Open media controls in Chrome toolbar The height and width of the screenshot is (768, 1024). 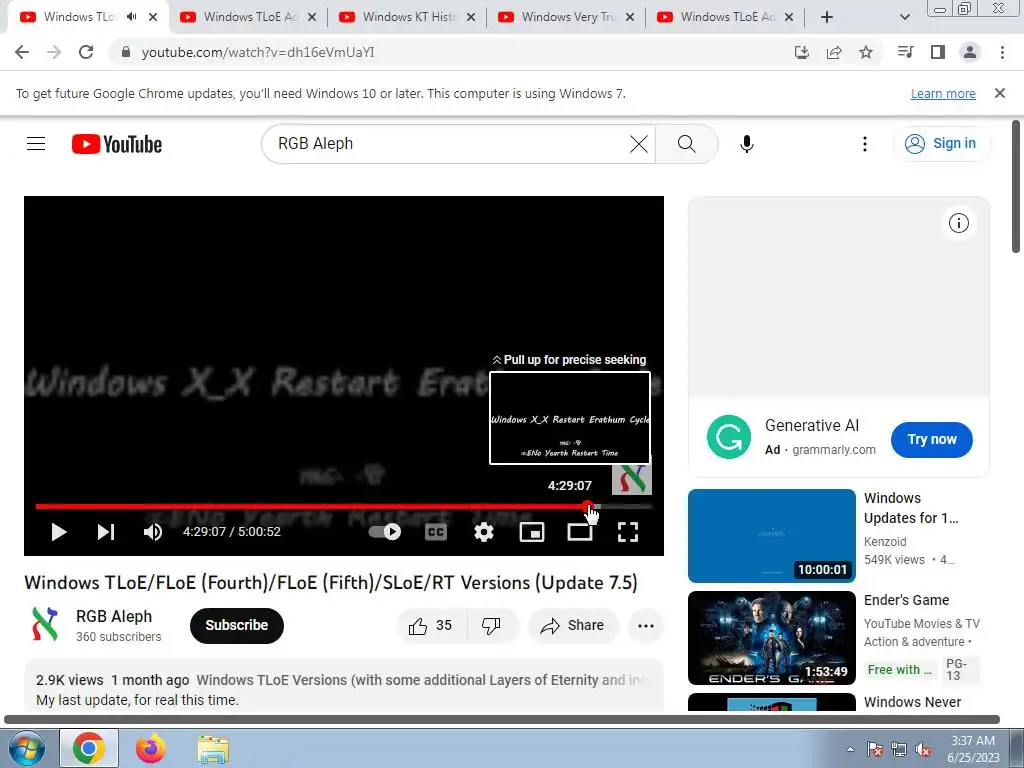[906, 52]
